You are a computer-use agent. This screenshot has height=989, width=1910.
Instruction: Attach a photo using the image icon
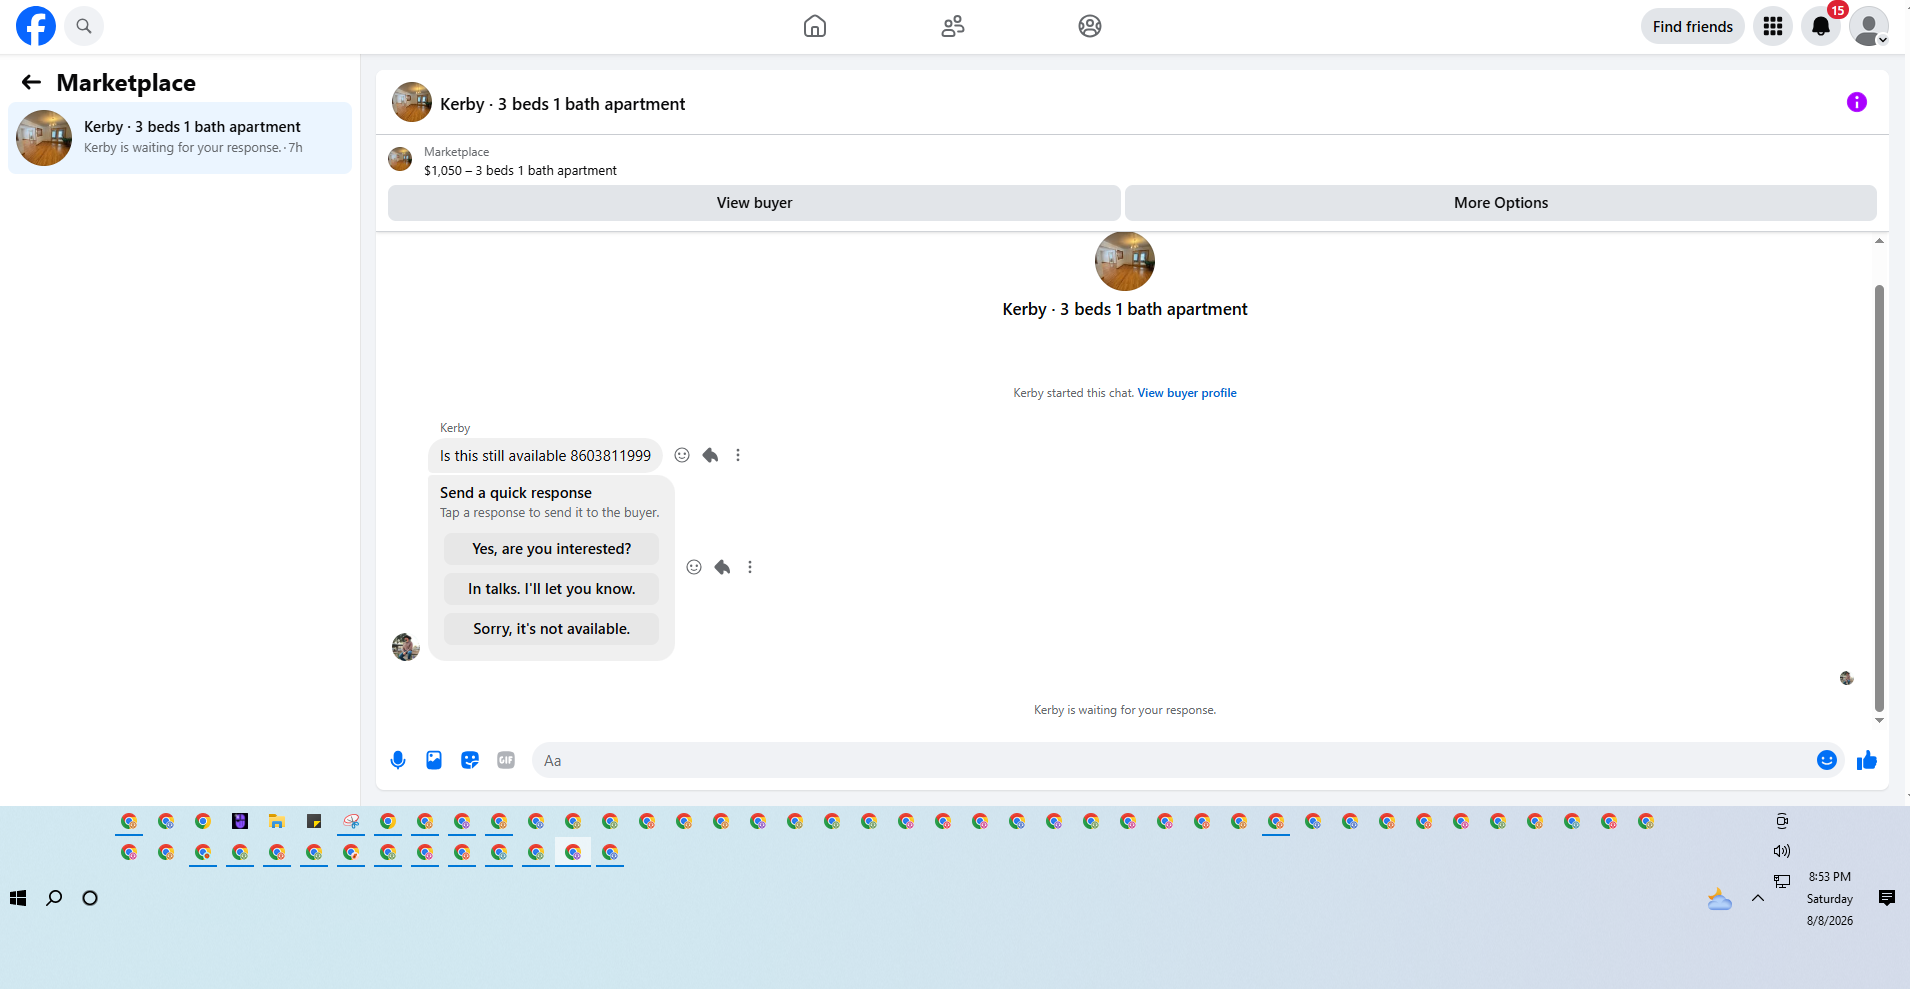tap(434, 760)
